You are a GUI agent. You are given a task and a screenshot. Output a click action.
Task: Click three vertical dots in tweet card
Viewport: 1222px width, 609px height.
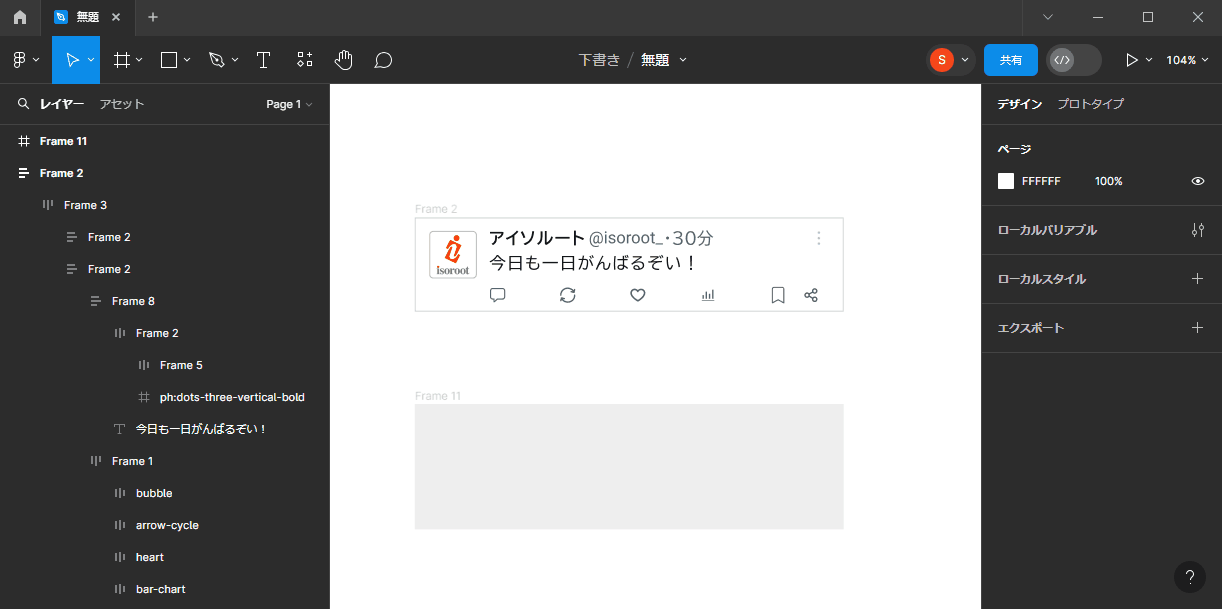[x=819, y=238]
